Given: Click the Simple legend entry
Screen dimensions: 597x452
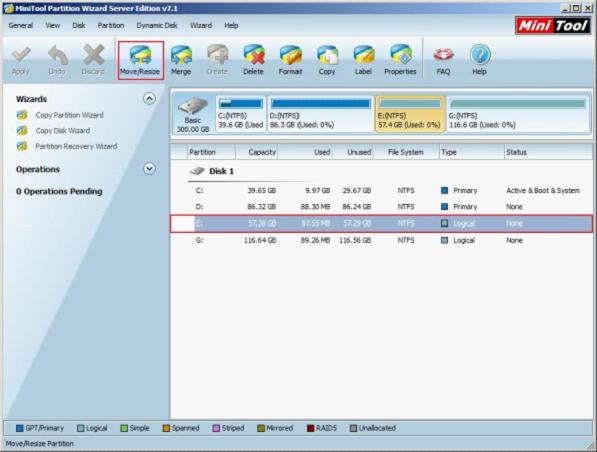Looking at the screenshot, I should tap(135, 428).
